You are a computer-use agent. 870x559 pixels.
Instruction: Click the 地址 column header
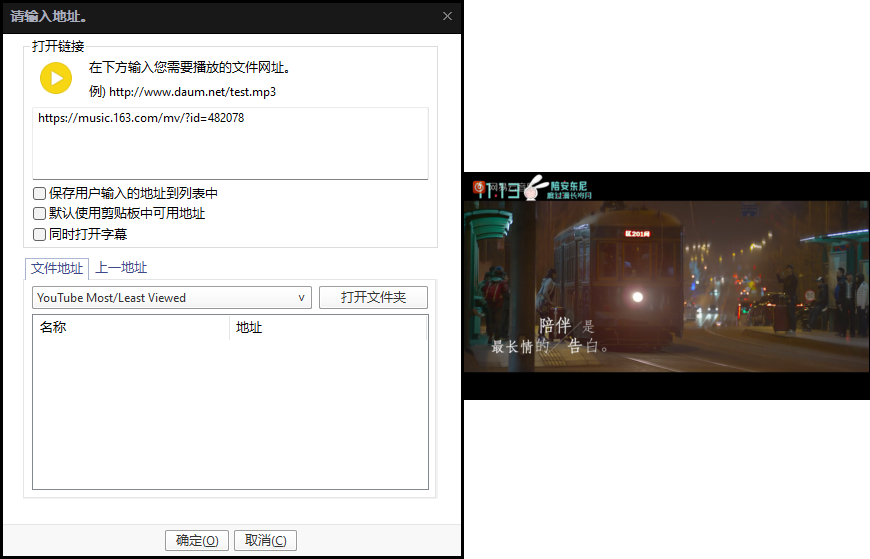(328, 327)
